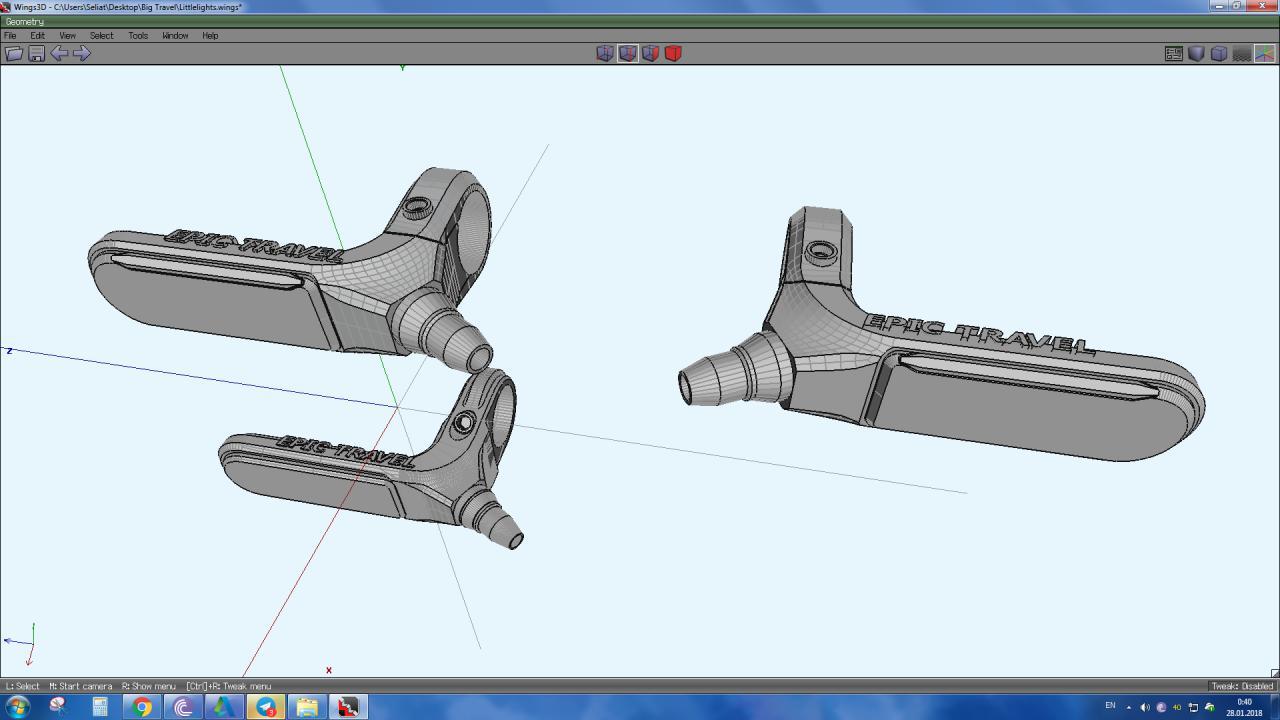The width and height of the screenshot is (1280, 720).
Task: Open the Tools menu
Action: (138, 35)
